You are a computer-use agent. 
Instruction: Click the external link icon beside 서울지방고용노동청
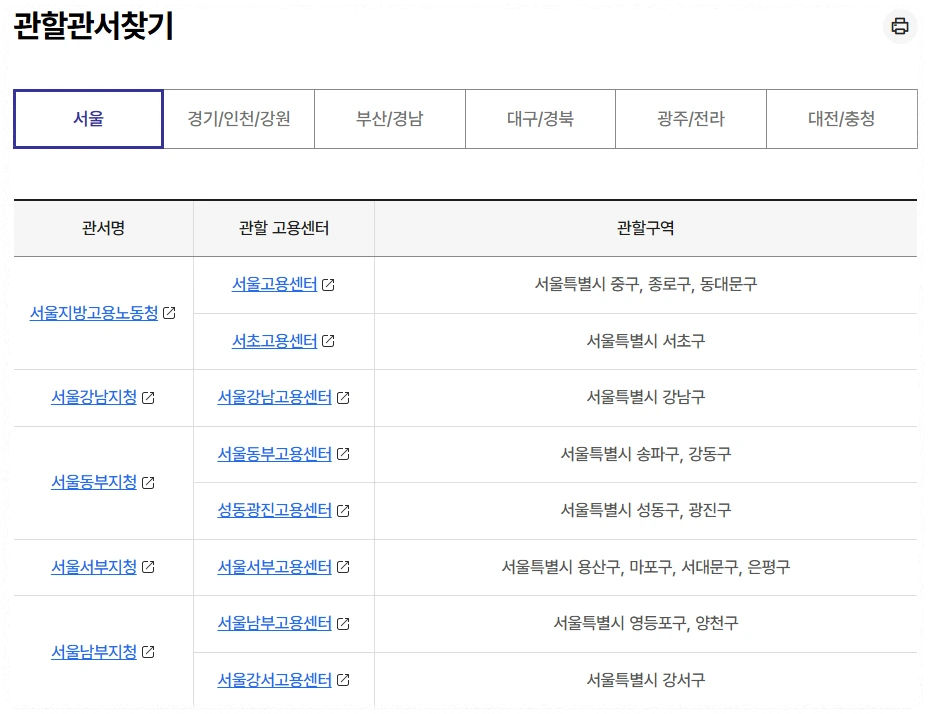point(170,312)
